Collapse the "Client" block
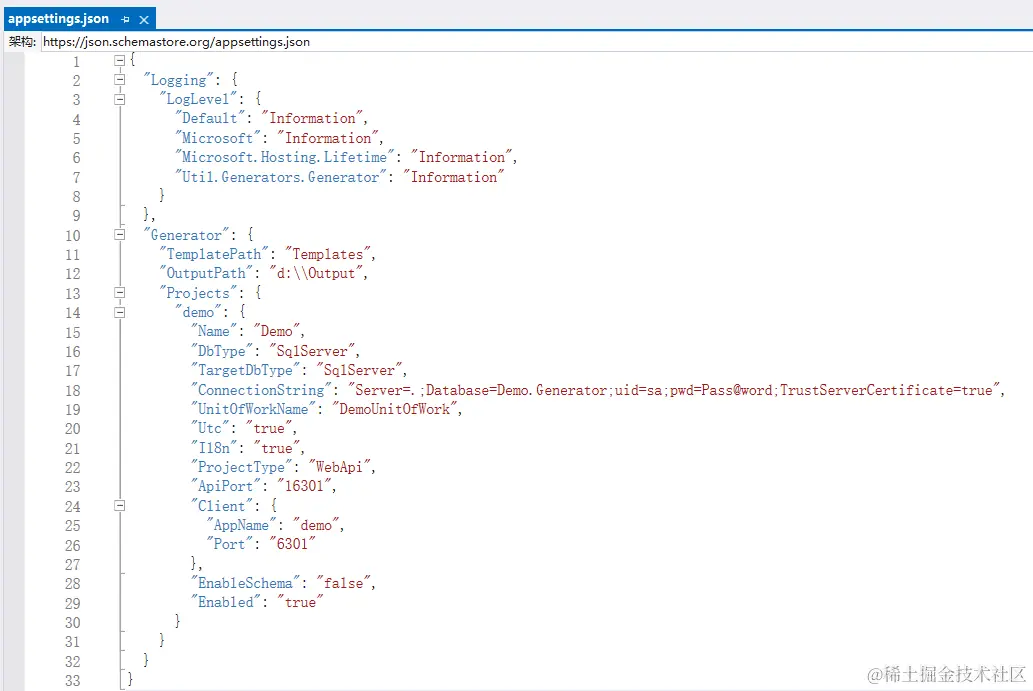This screenshot has width=1033, height=691. [x=119, y=506]
